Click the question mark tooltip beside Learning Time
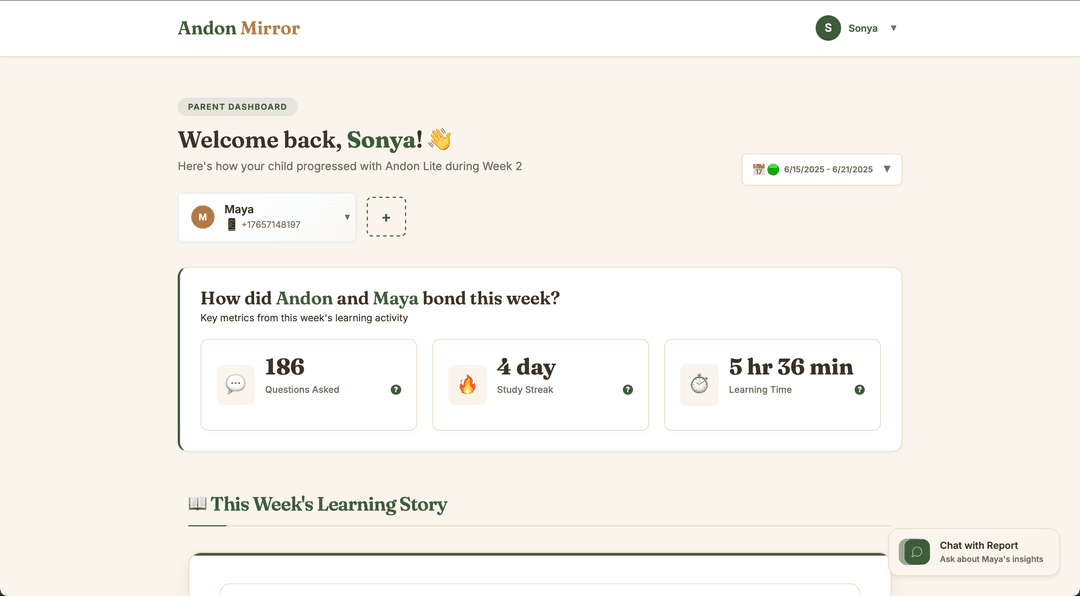 tap(859, 389)
